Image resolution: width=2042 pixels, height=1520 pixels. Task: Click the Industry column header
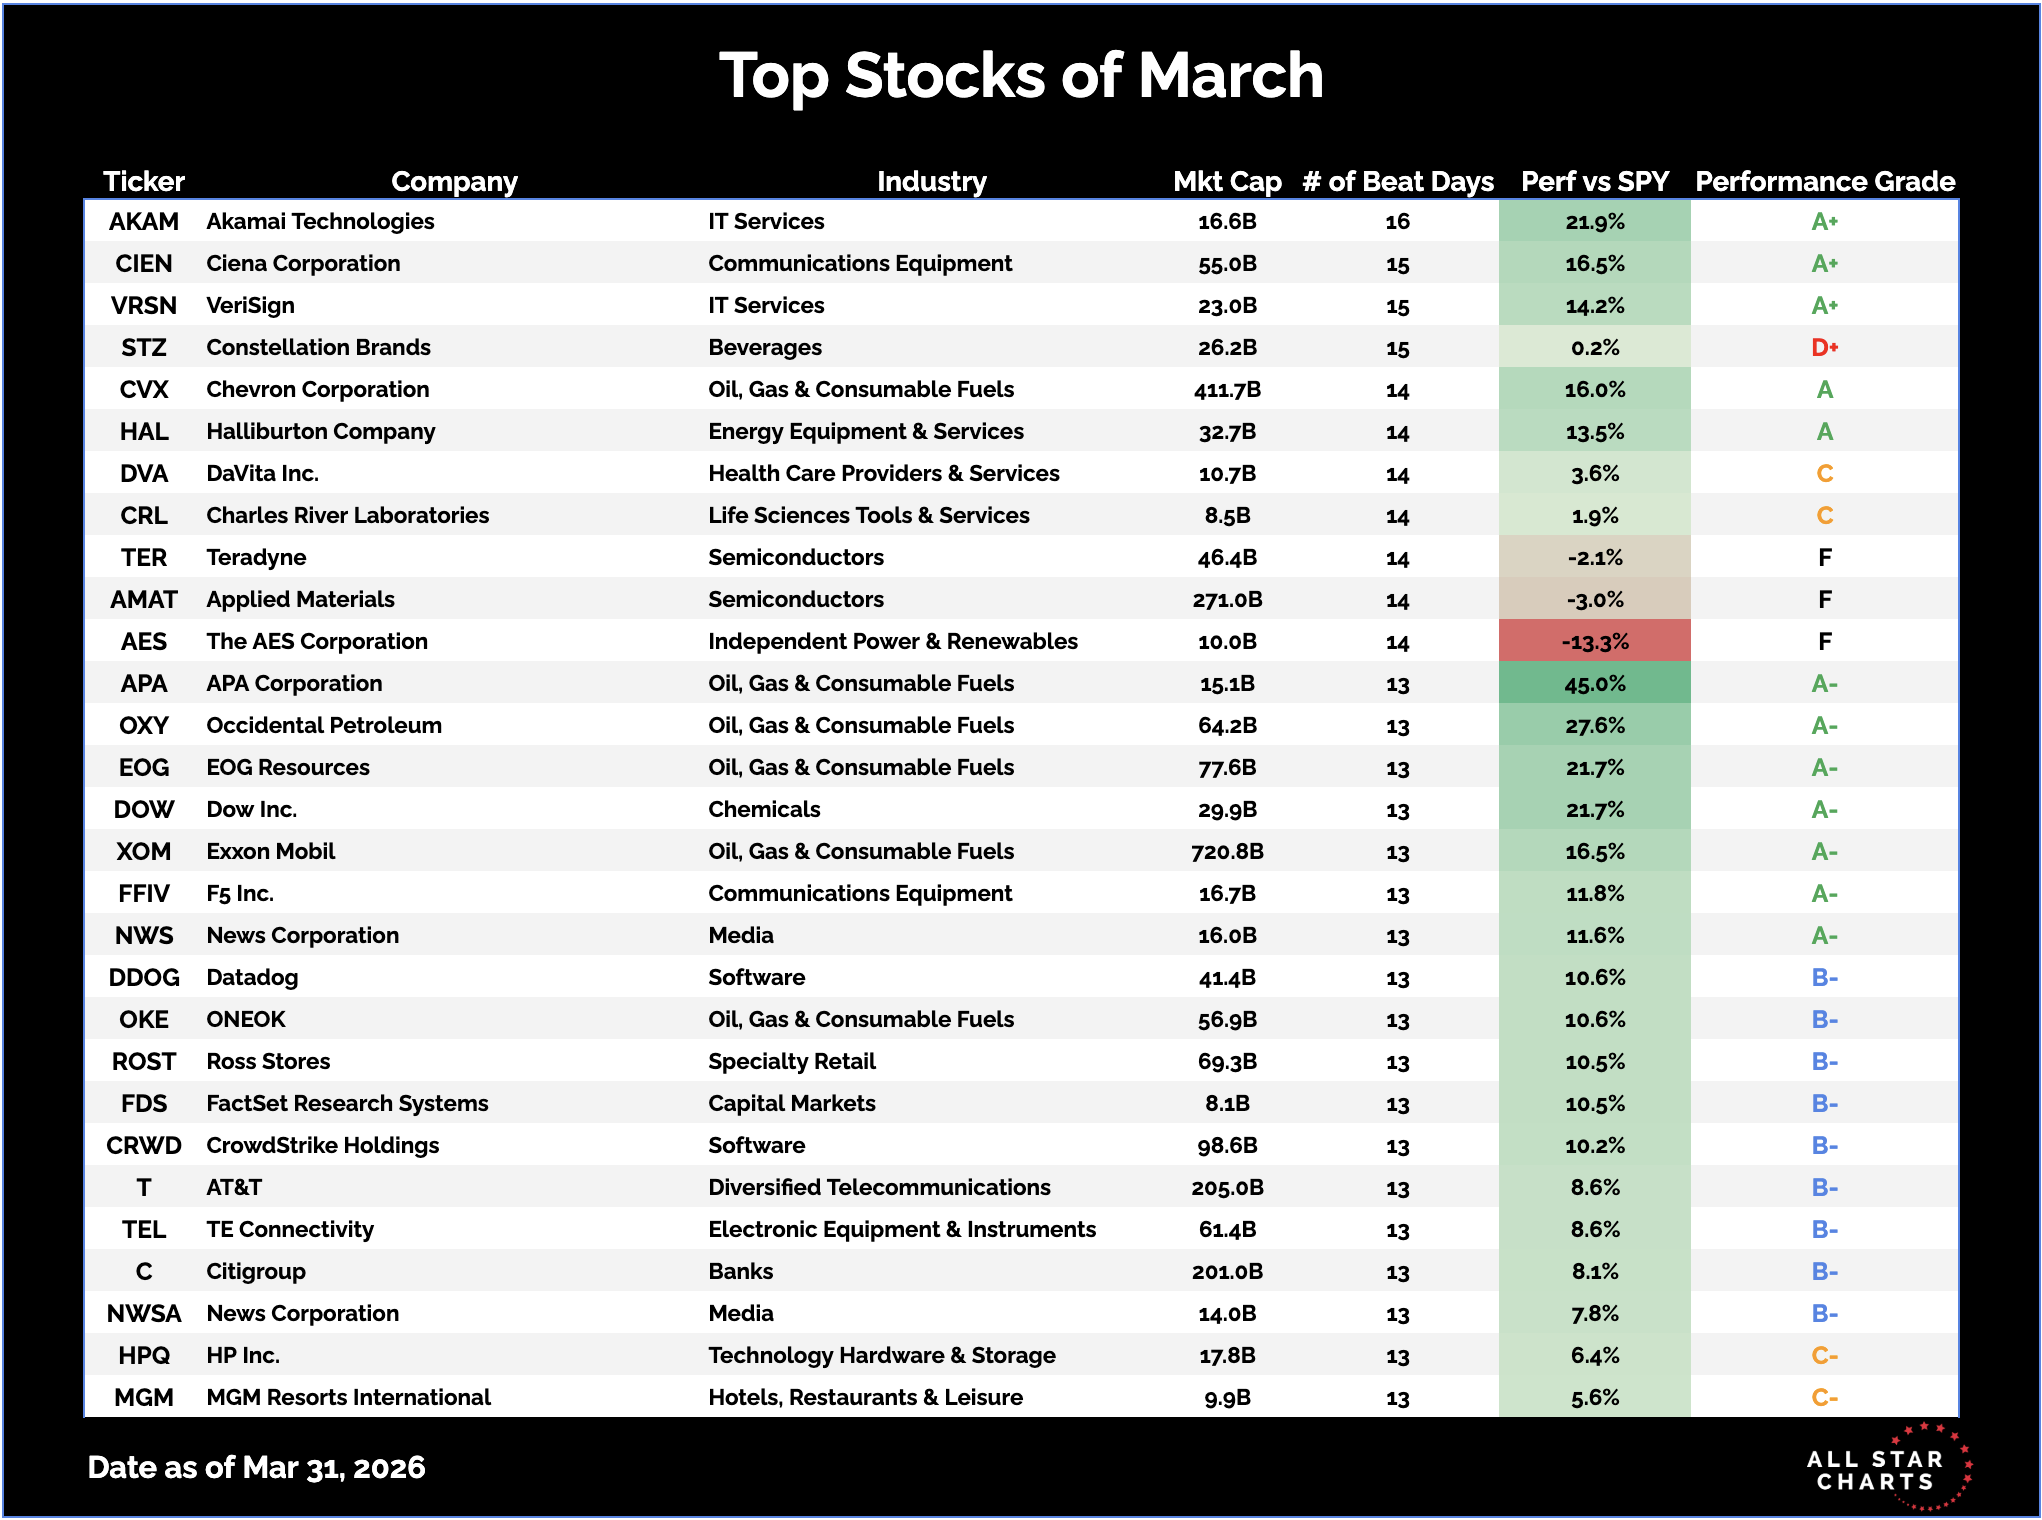tap(931, 181)
